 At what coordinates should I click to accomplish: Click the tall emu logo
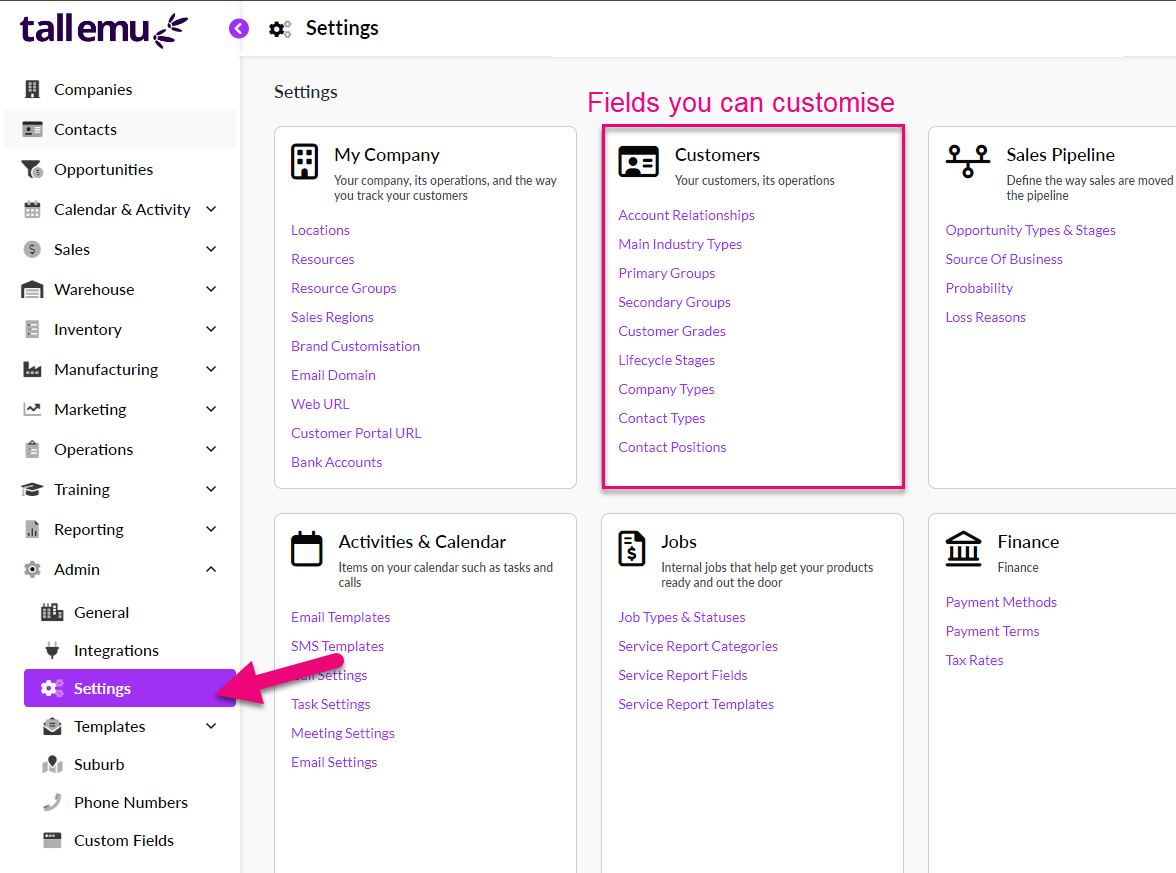(x=104, y=30)
